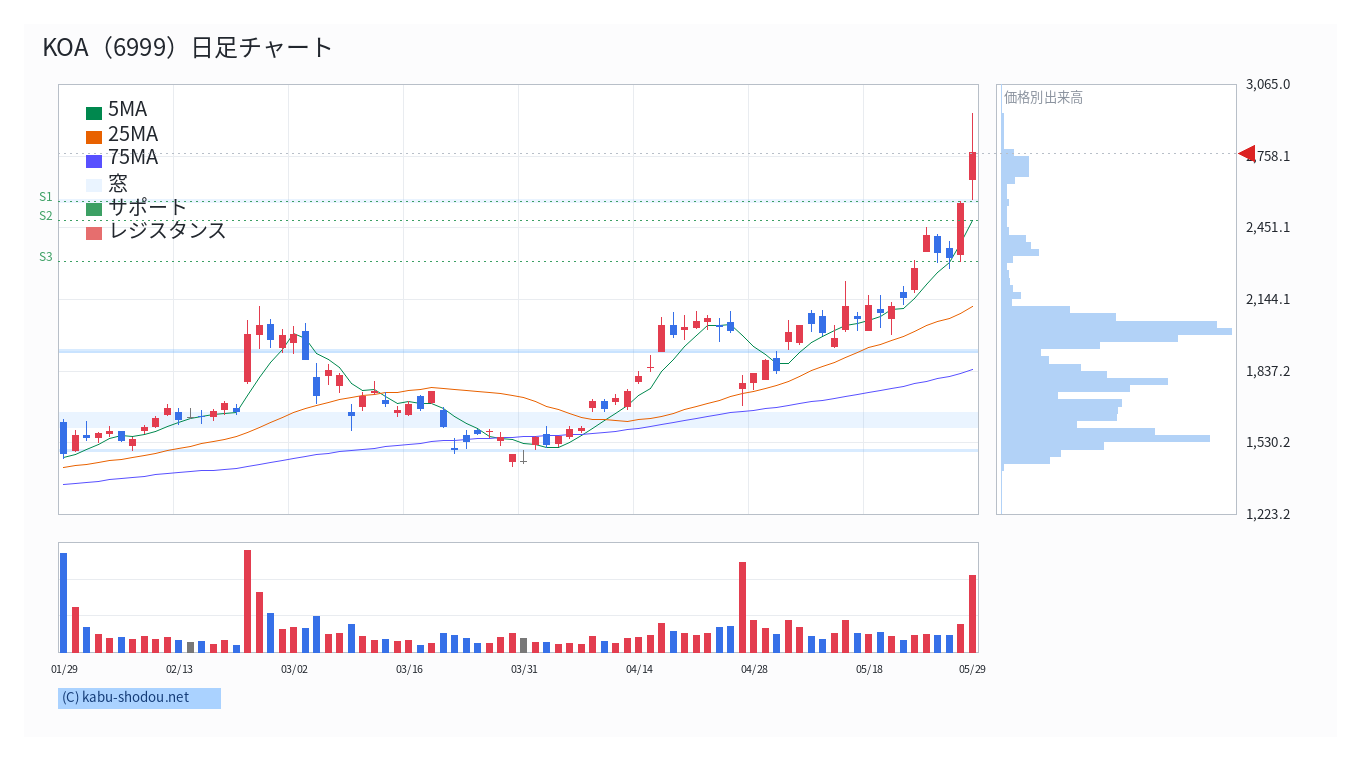This screenshot has height=760, width=1360.
Task: Click the red レジスタンス legend swatch
Action: (x=94, y=233)
